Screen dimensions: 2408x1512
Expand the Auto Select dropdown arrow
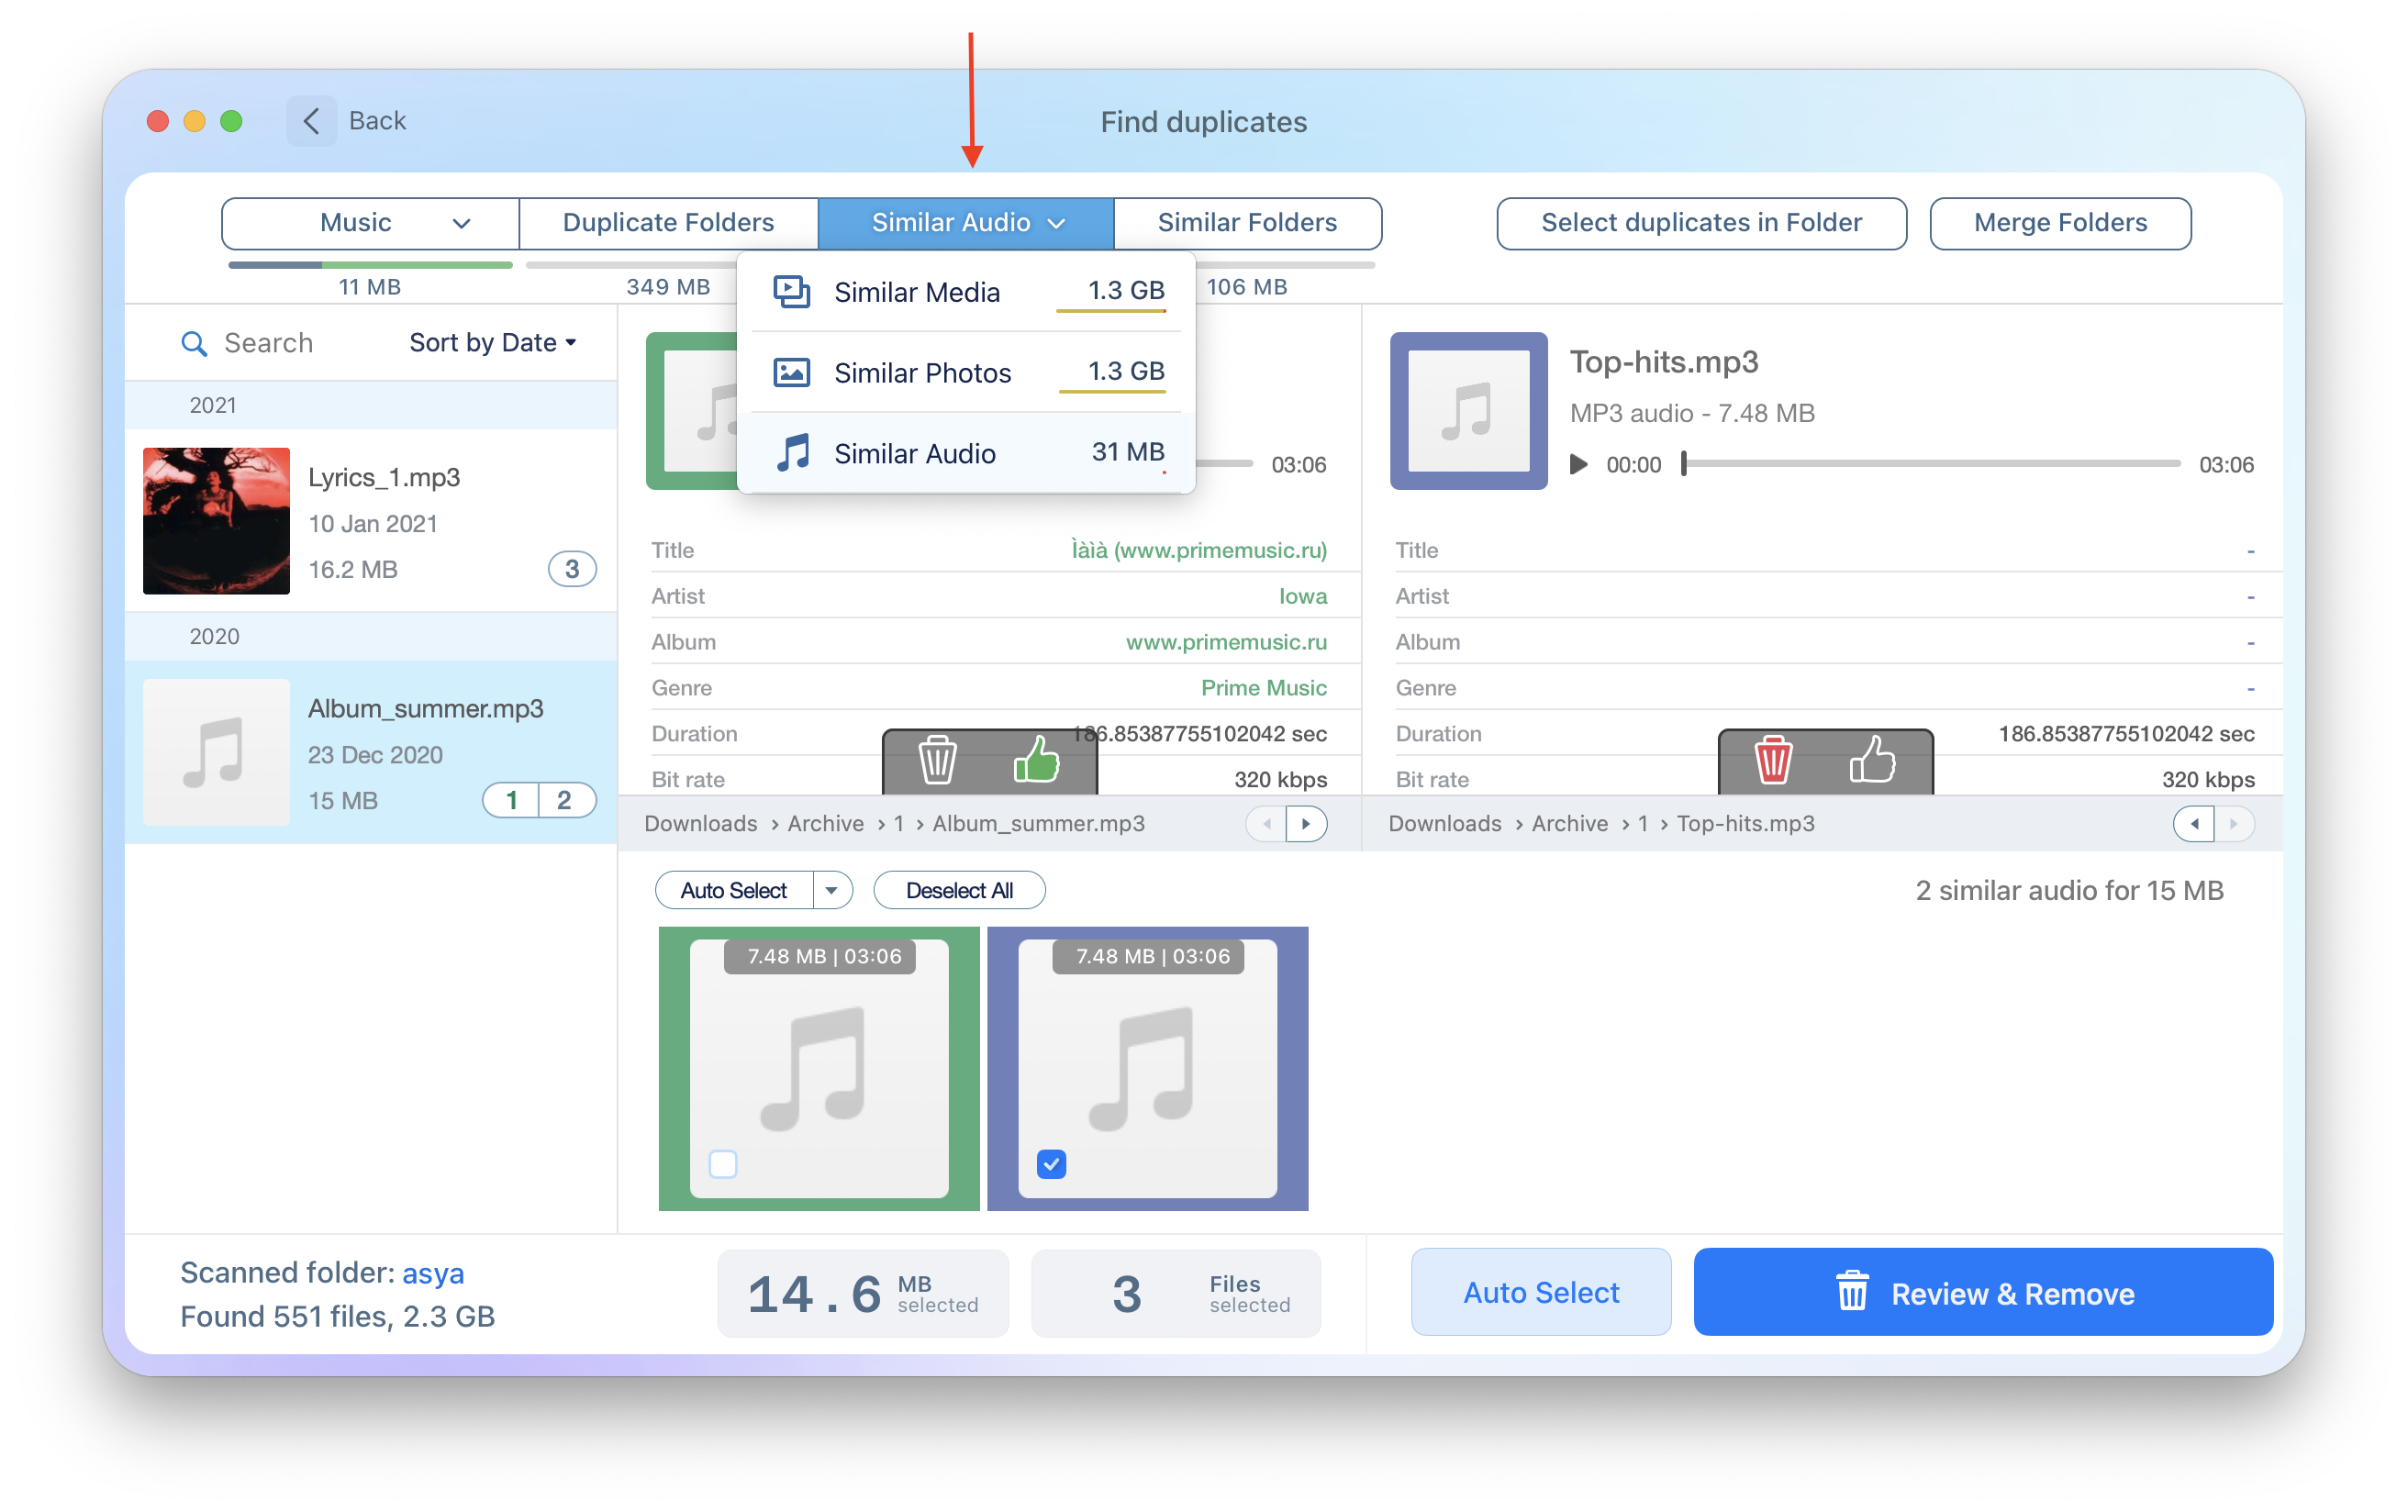(x=834, y=892)
